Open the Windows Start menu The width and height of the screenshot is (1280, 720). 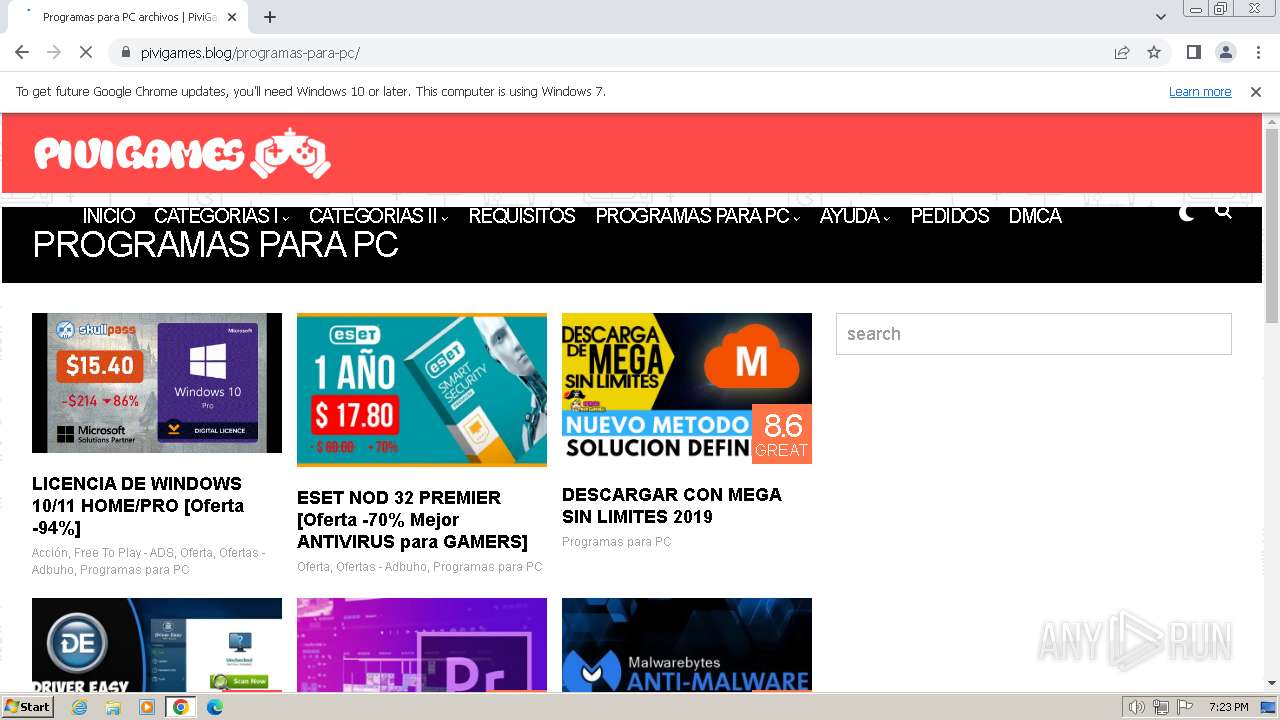pyautogui.click(x=28, y=707)
